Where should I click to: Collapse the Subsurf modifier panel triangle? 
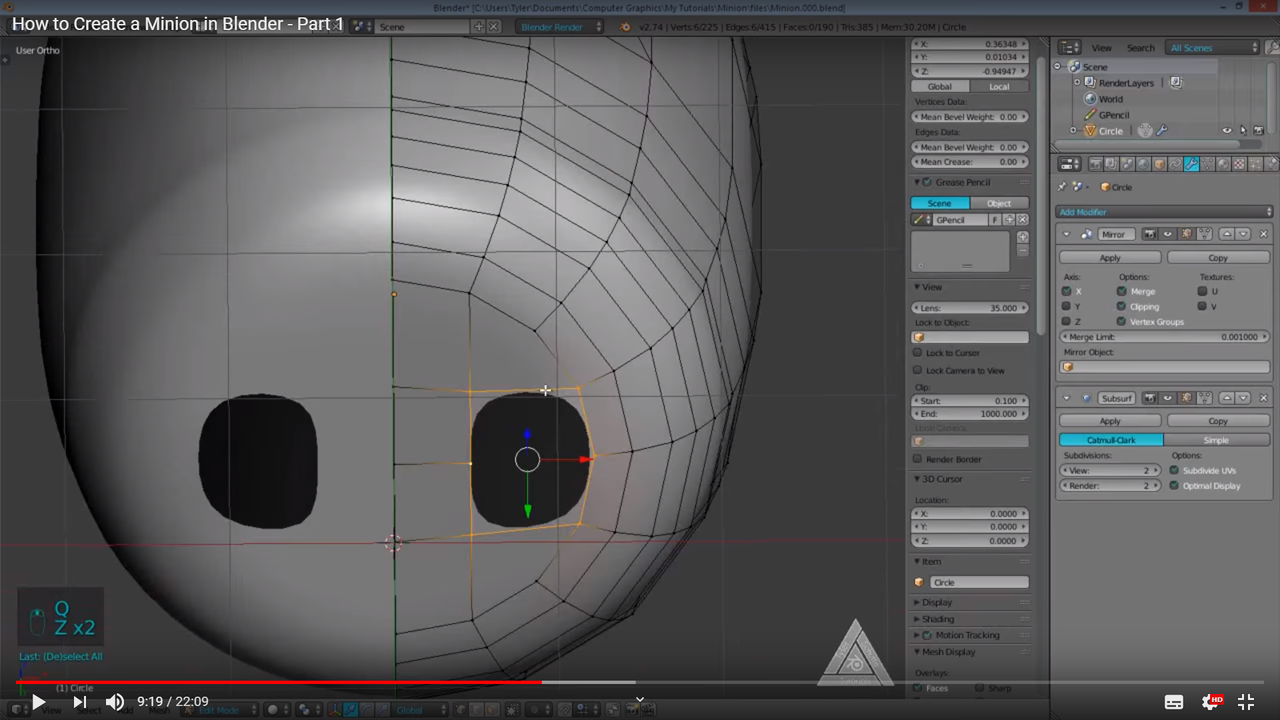tap(1067, 398)
